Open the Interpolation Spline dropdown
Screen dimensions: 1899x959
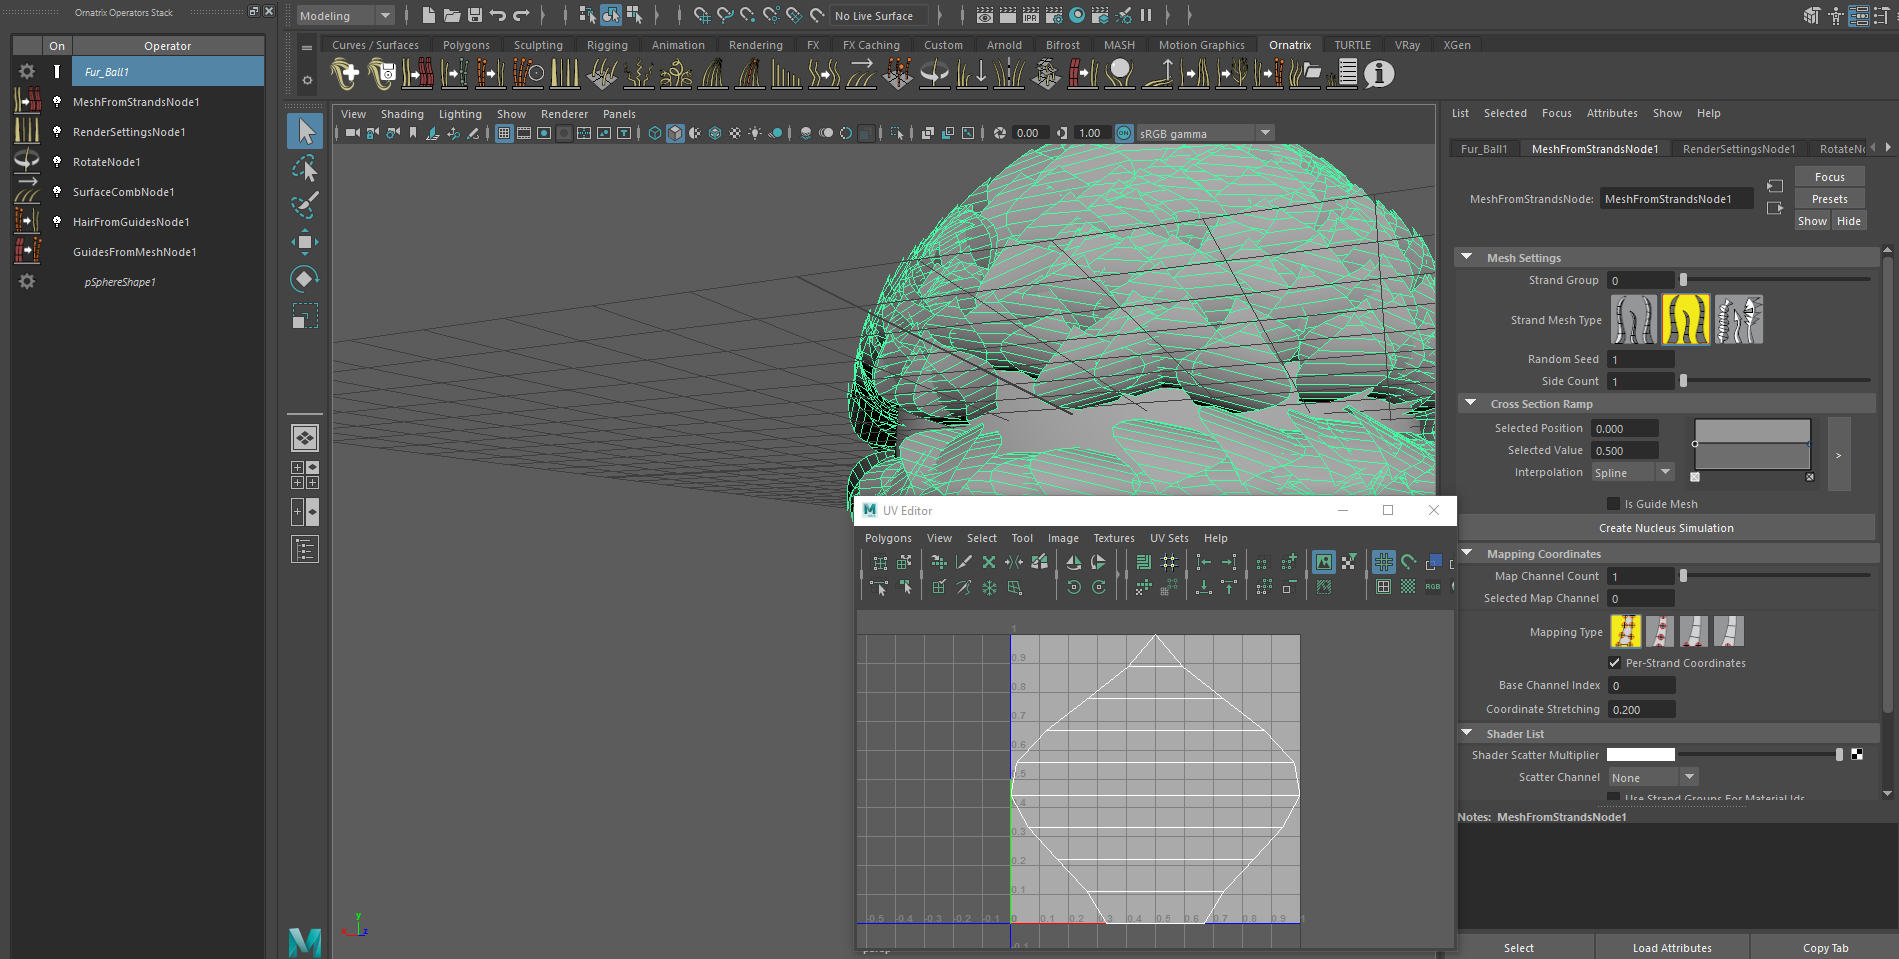(x=1632, y=473)
